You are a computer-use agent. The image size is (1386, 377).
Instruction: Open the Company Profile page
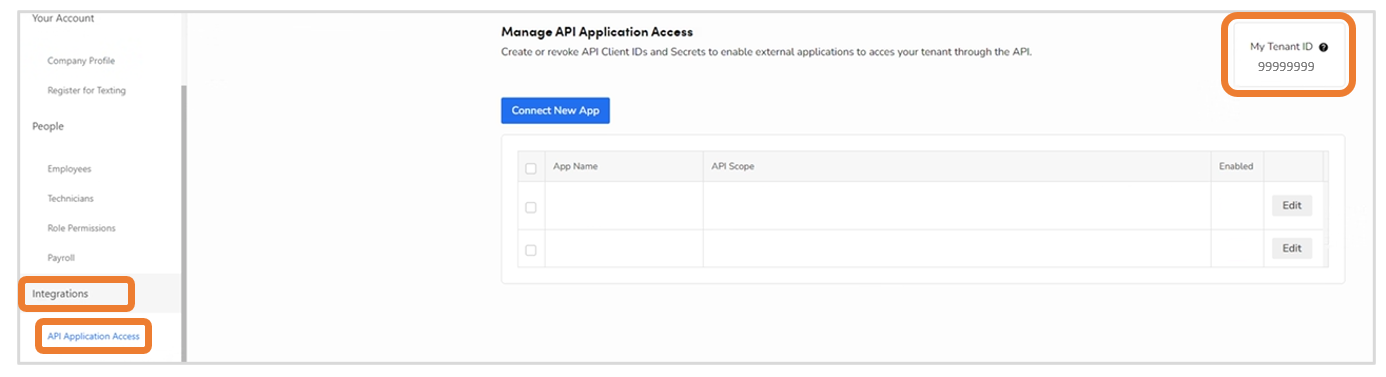[81, 61]
